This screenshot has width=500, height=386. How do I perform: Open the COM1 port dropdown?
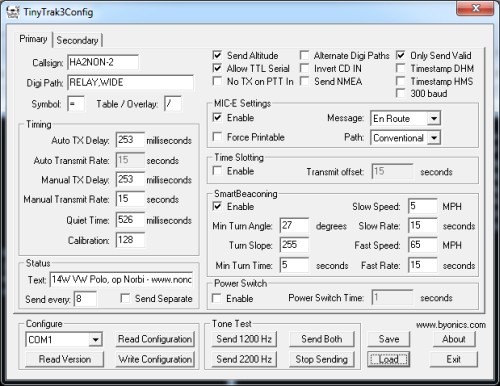coord(95,340)
